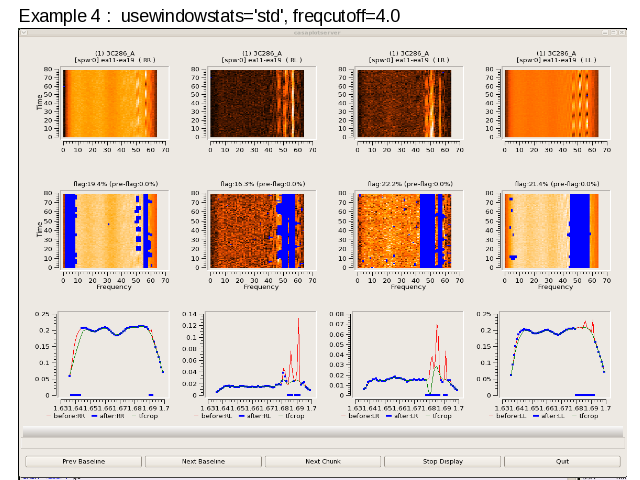Screen dimensions: 640x480
Task: Open the flag:22.2% flagged spectrogram
Action: [x=404, y=231]
